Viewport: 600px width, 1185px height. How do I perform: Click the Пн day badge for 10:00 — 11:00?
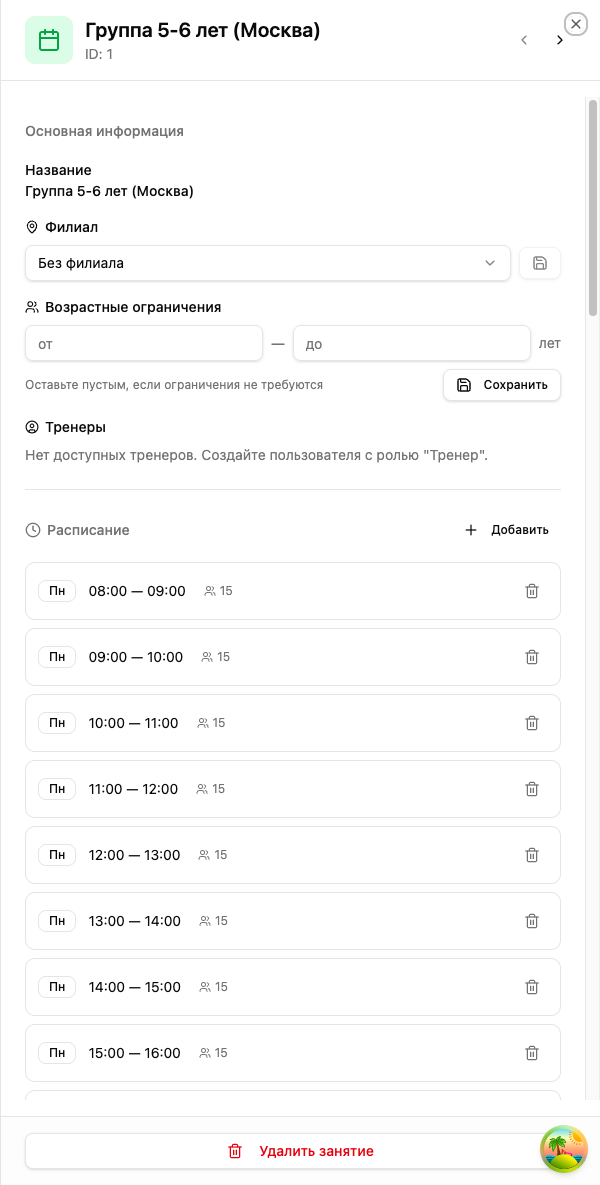(57, 723)
